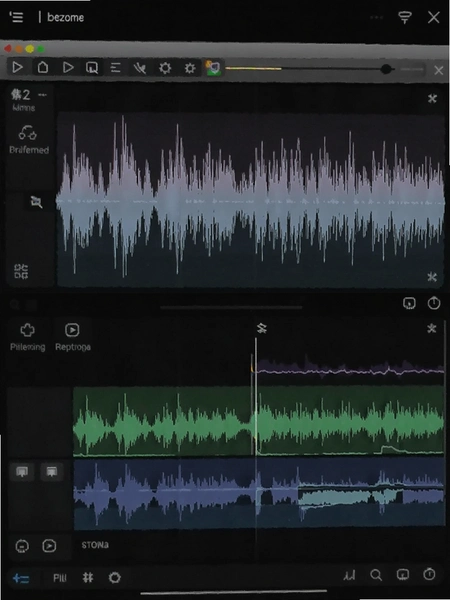Image resolution: width=450 pixels, height=600 pixels.
Task: Click the horizontal scrollbar under the large waveform
Action: (x=231, y=307)
